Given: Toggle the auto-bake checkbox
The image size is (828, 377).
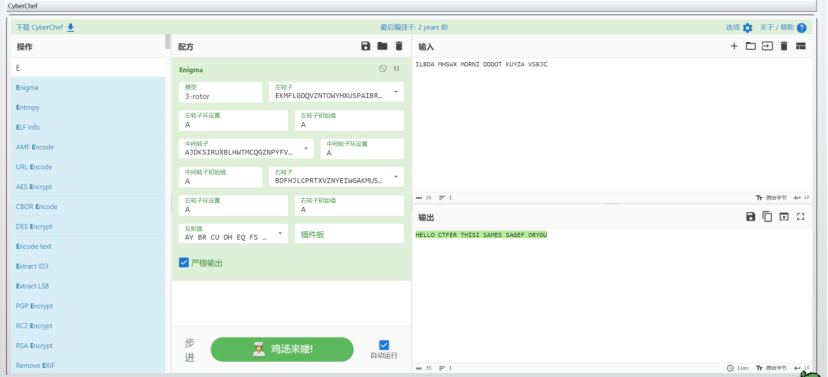Looking at the screenshot, I should click(x=384, y=345).
